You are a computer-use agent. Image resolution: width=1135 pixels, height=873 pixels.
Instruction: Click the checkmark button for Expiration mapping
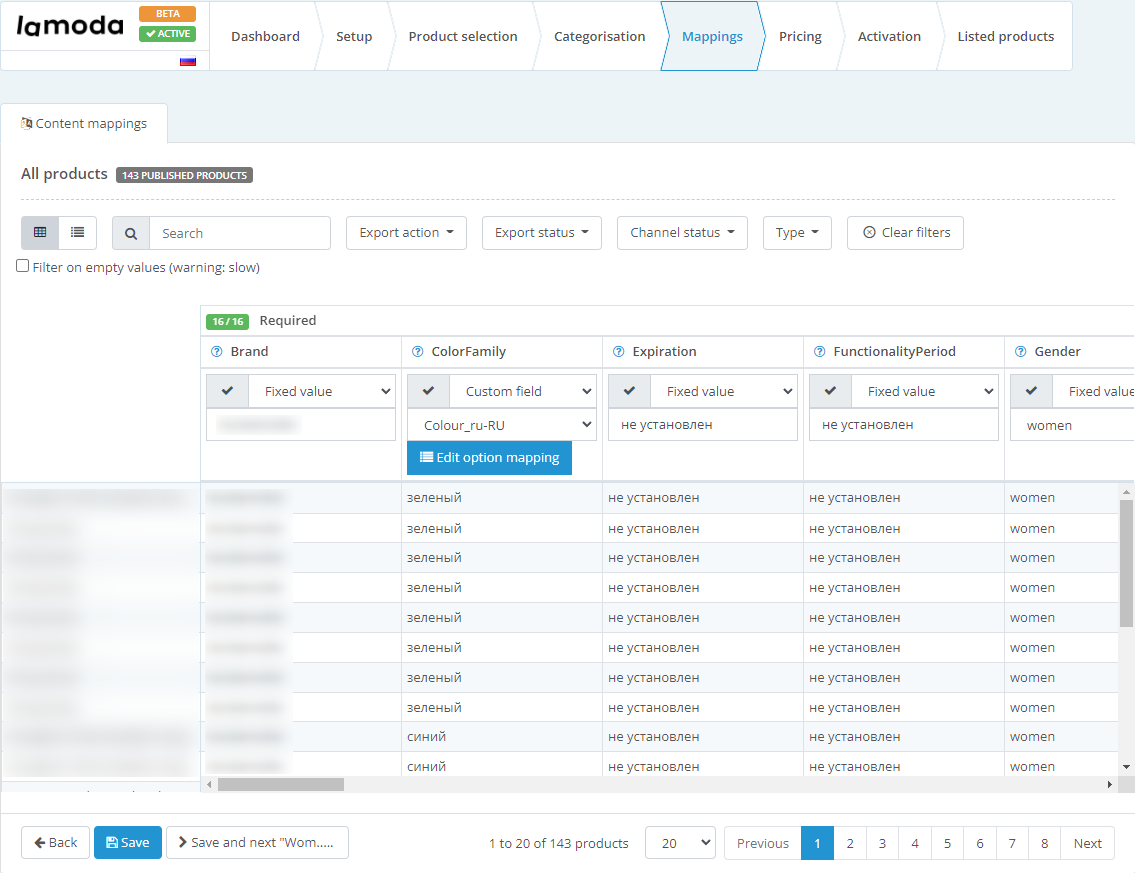630,391
